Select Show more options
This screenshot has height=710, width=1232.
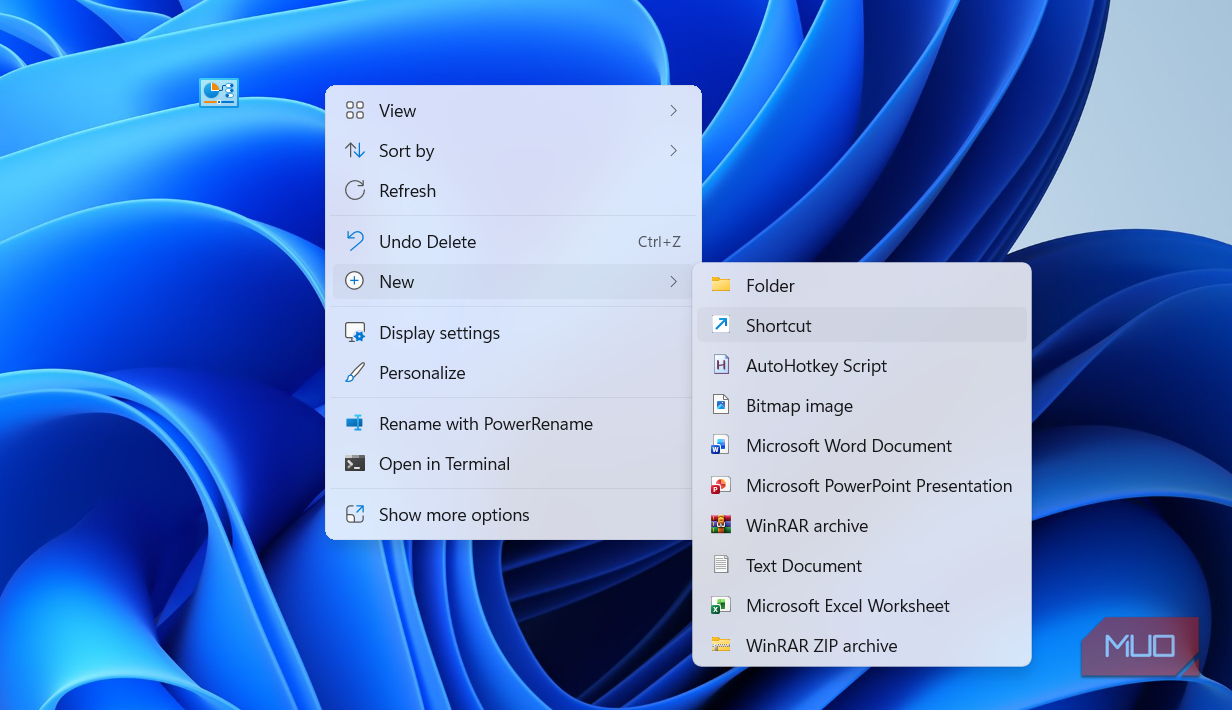coord(513,514)
